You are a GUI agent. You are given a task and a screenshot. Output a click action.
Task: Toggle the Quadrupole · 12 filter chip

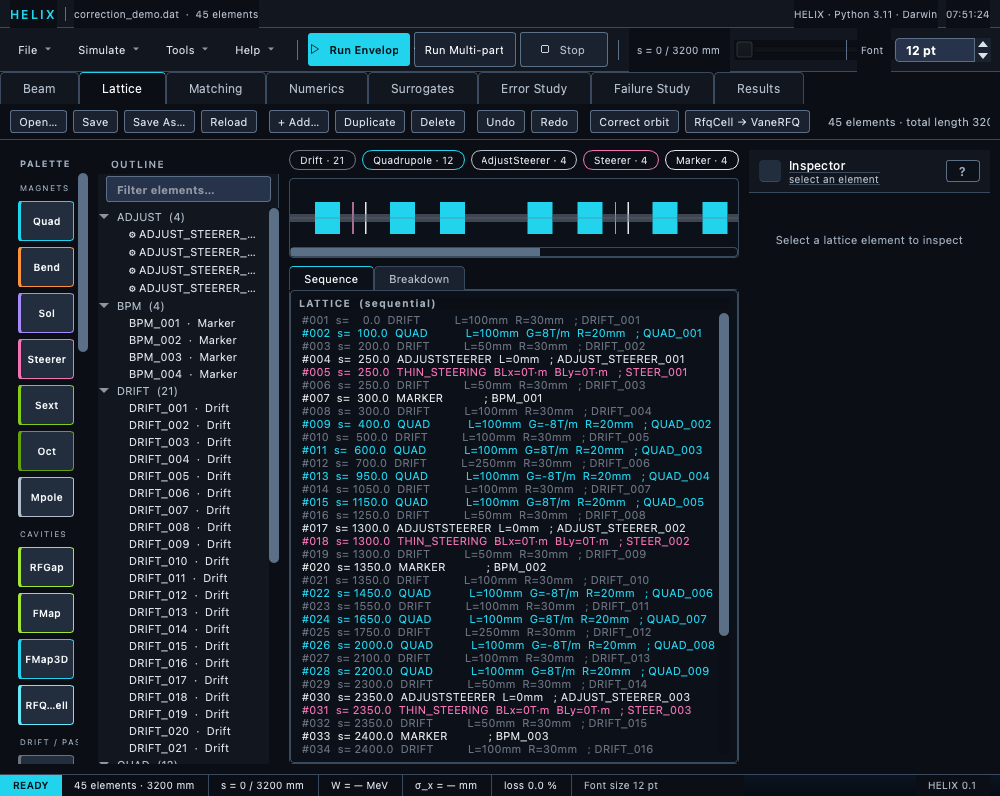[413, 160]
